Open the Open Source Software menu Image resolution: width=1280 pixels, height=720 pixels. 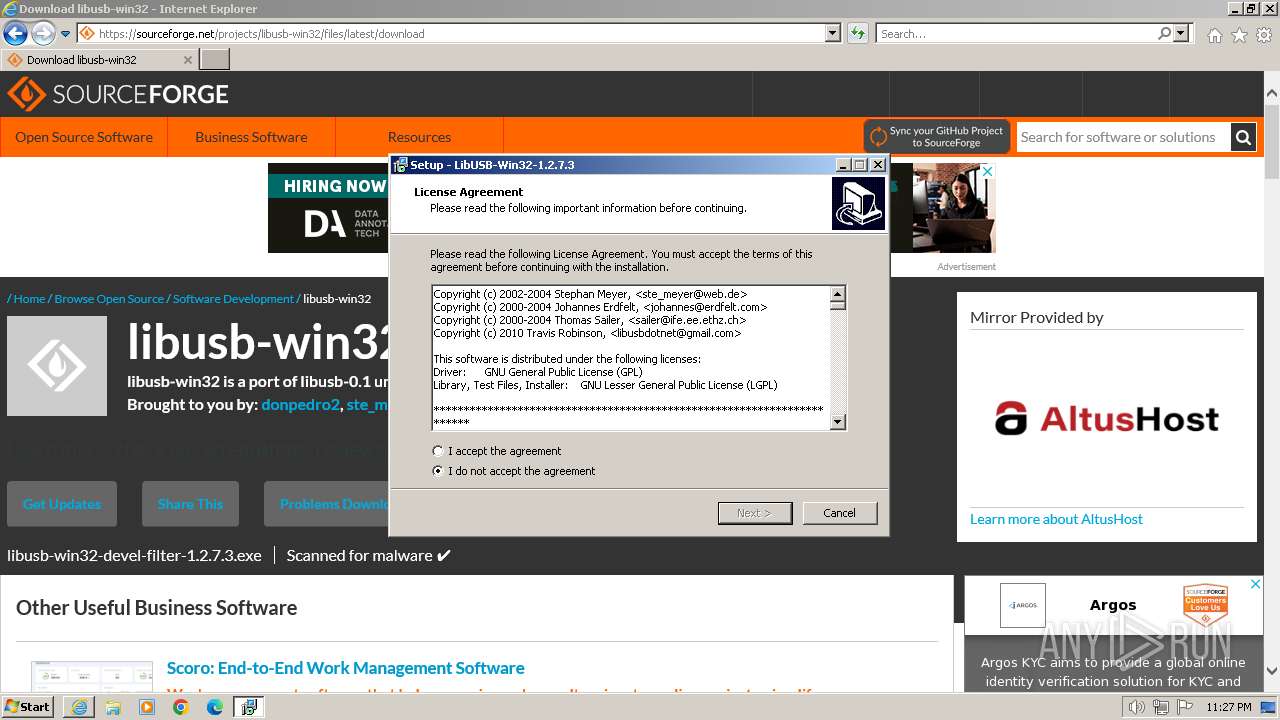[84, 137]
